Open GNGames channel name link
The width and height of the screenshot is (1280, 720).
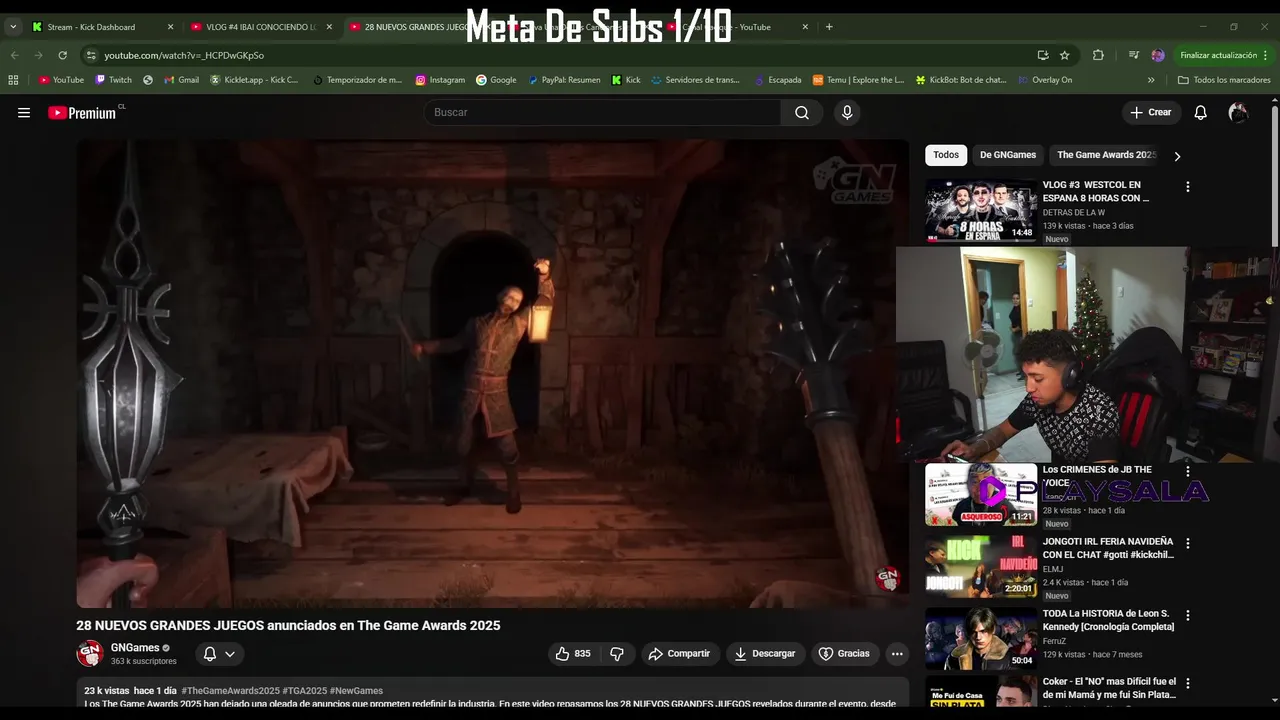[x=135, y=648]
